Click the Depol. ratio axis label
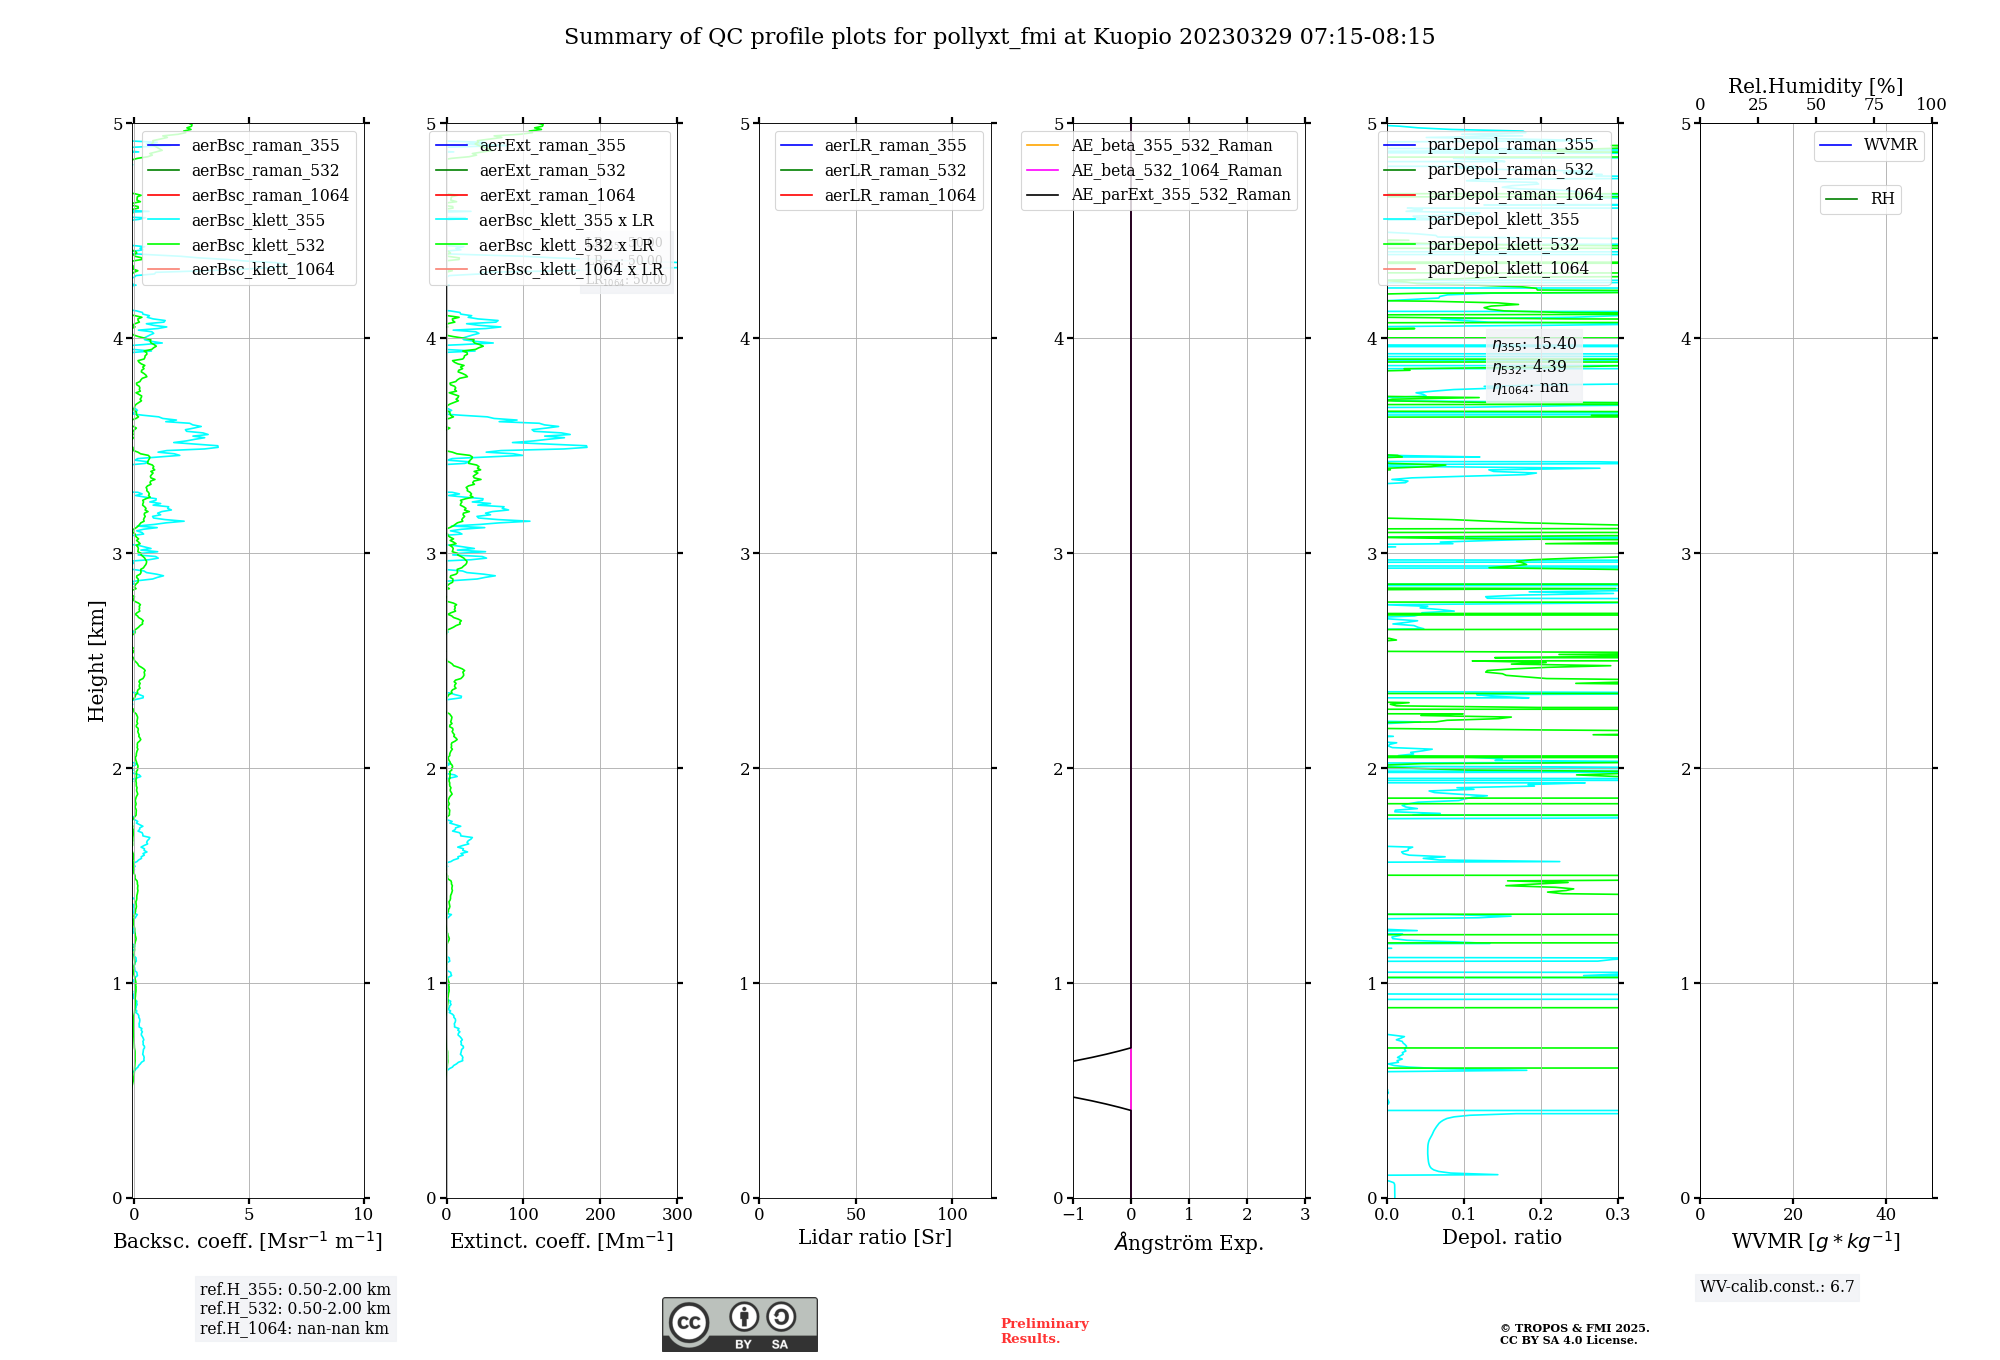The width and height of the screenshot is (2000, 1360). click(x=1502, y=1238)
